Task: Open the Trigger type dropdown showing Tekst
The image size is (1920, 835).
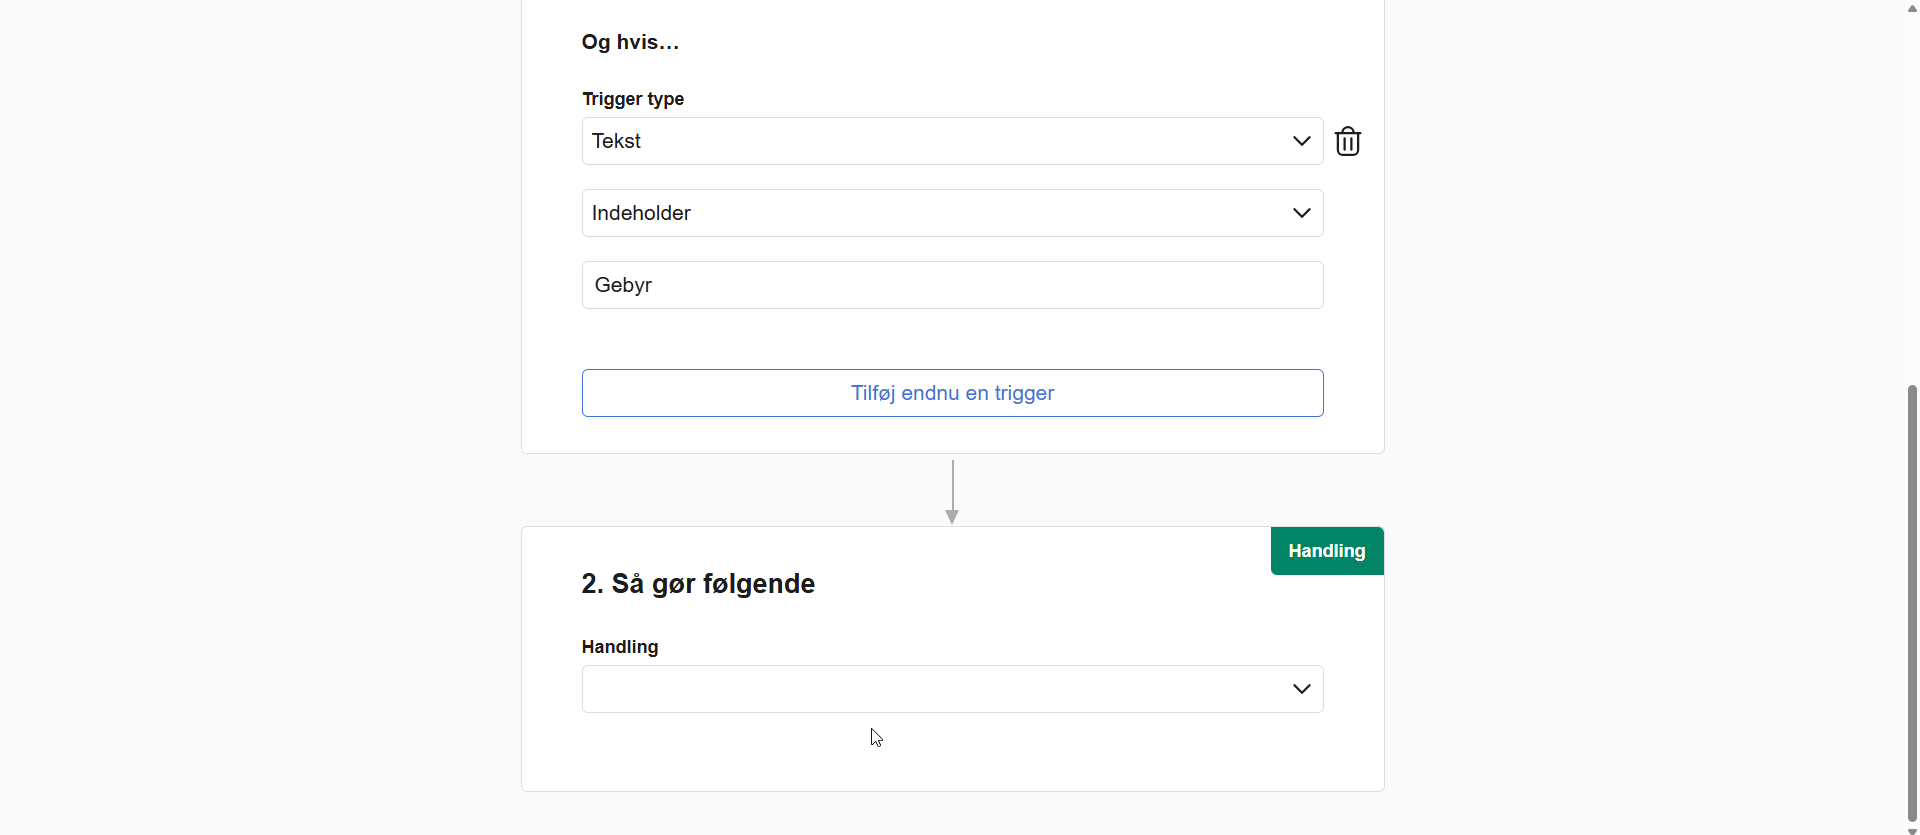Action: [x=952, y=141]
